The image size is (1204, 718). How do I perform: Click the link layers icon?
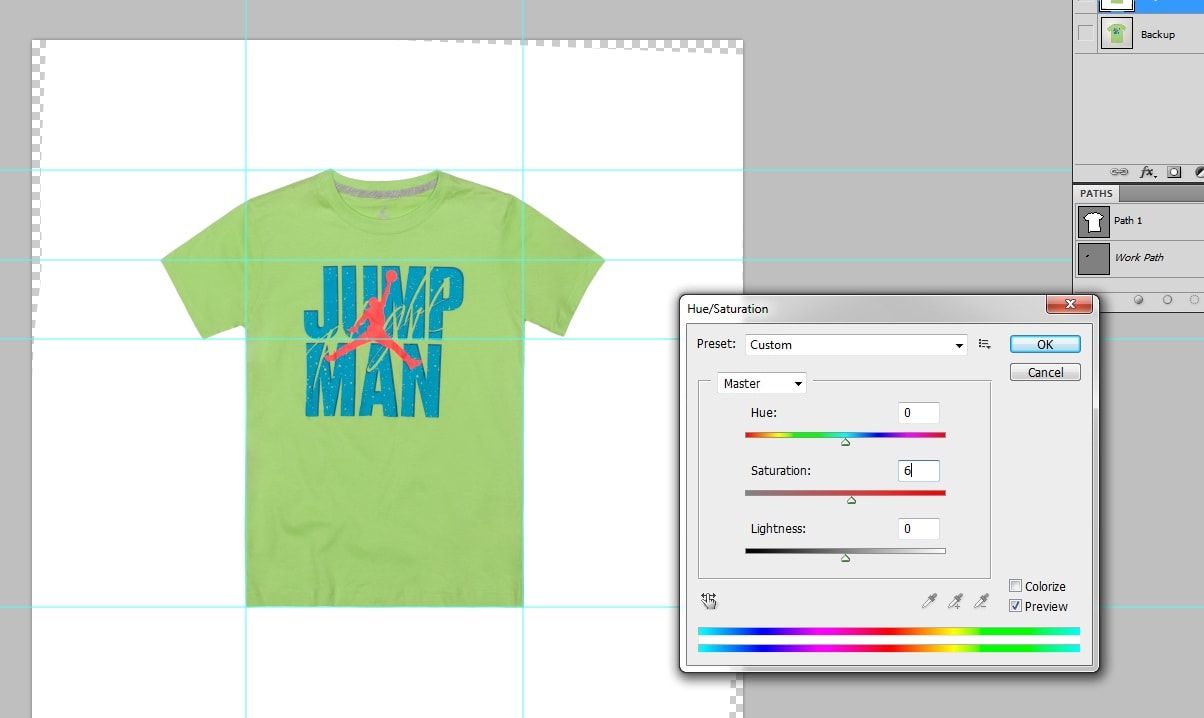[1119, 172]
